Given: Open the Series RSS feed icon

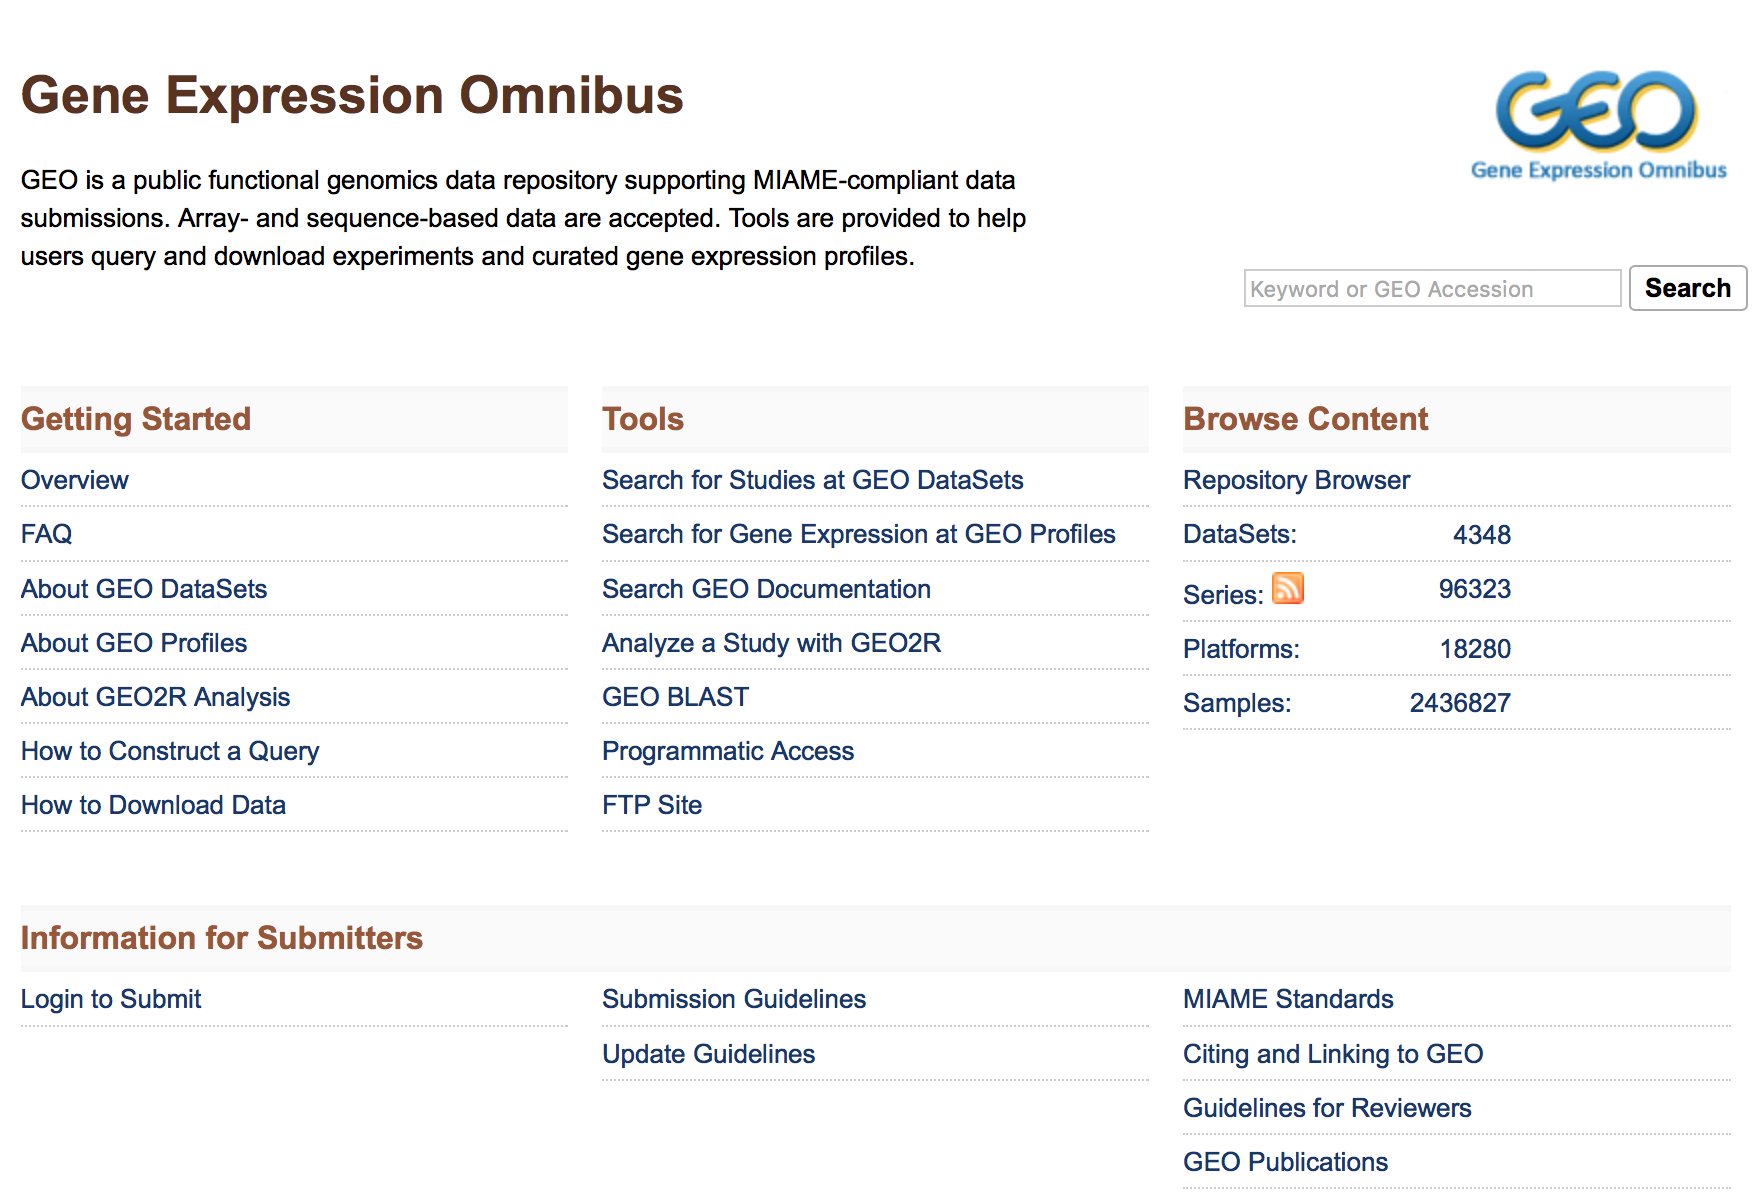Looking at the screenshot, I should coord(1287,588).
